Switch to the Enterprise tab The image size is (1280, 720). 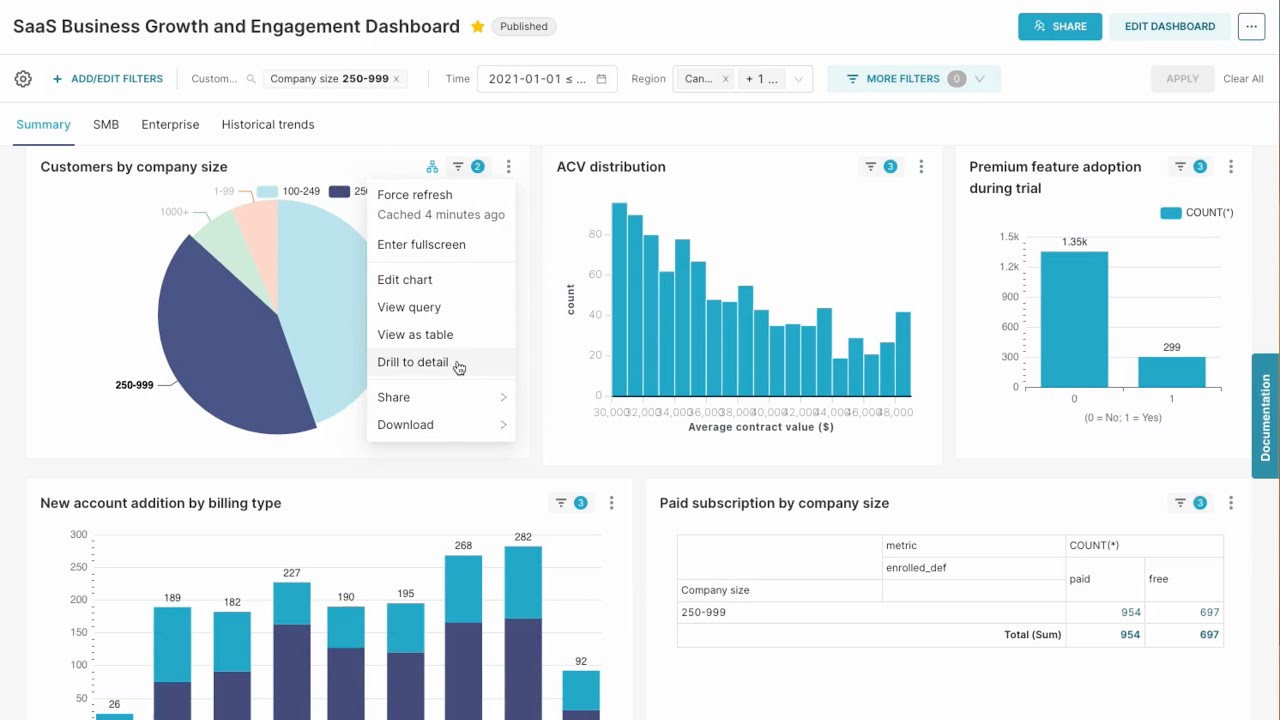[170, 124]
